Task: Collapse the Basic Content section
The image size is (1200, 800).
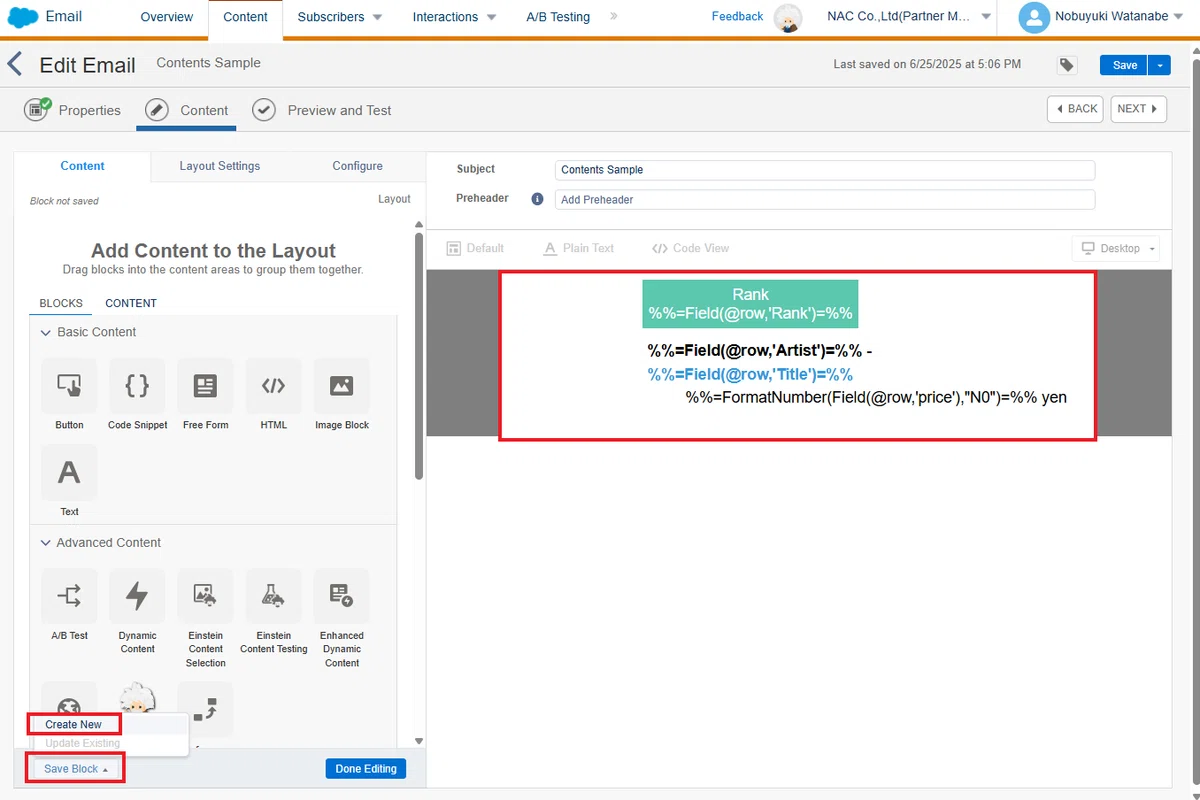Action: click(x=45, y=332)
